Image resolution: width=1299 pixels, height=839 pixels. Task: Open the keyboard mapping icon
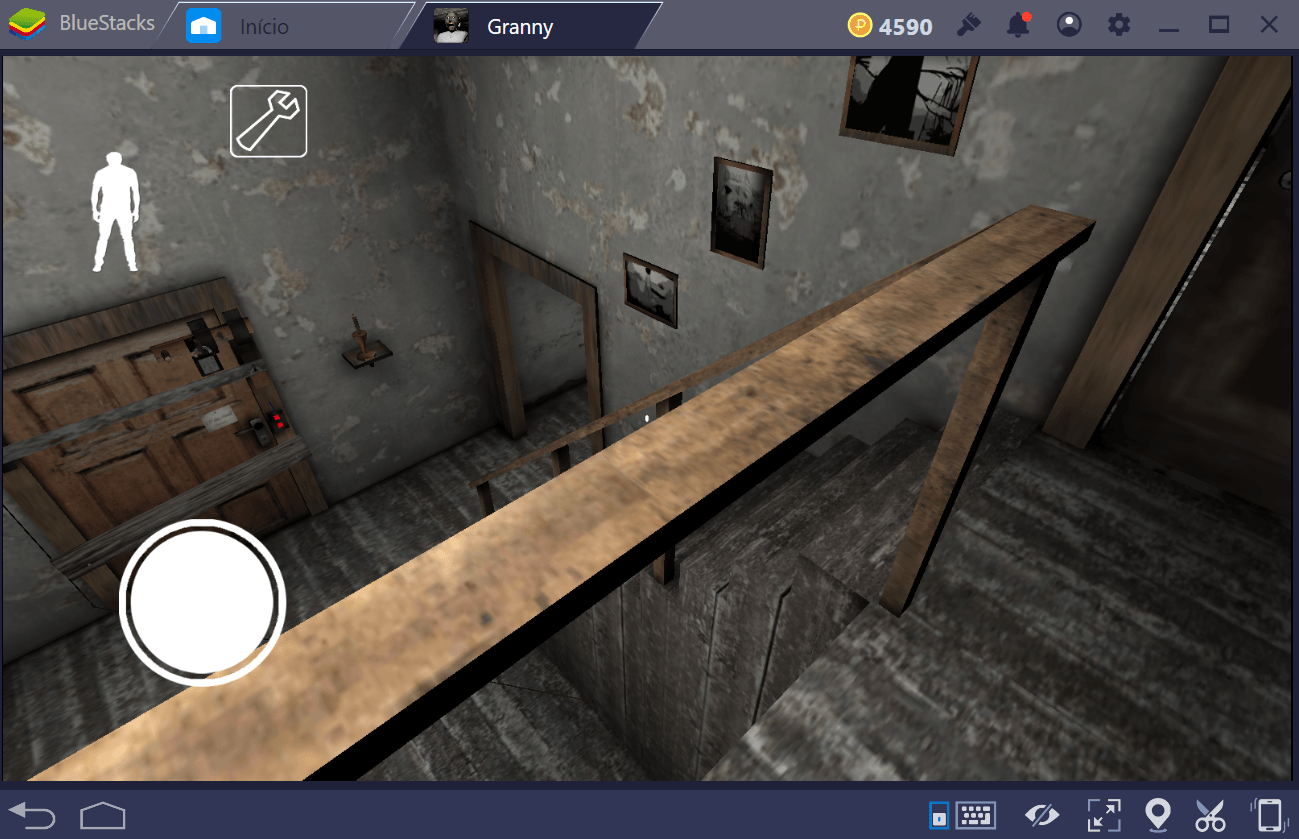click(976, 815)
